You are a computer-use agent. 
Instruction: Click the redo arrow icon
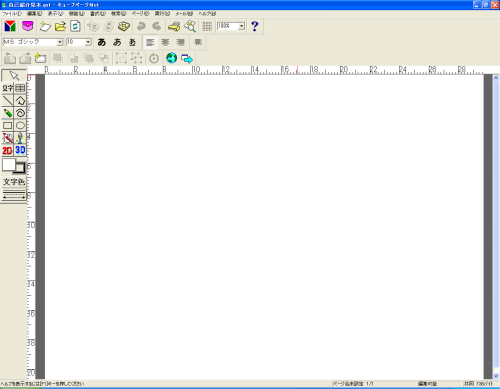tap(156, 26)
